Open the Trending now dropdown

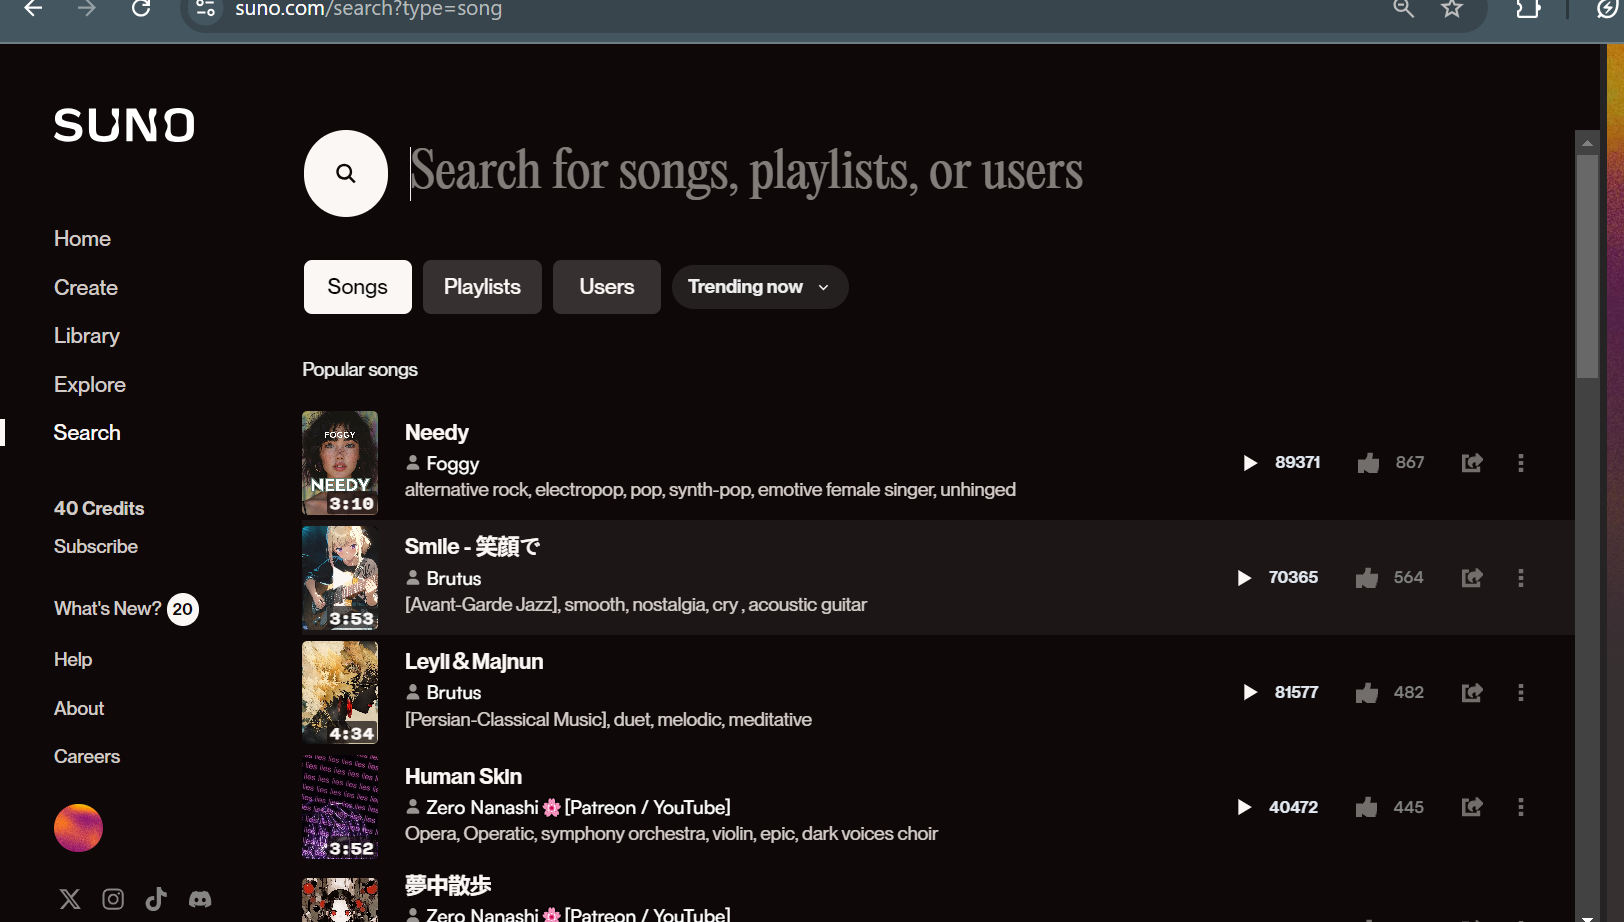point(759,287)
